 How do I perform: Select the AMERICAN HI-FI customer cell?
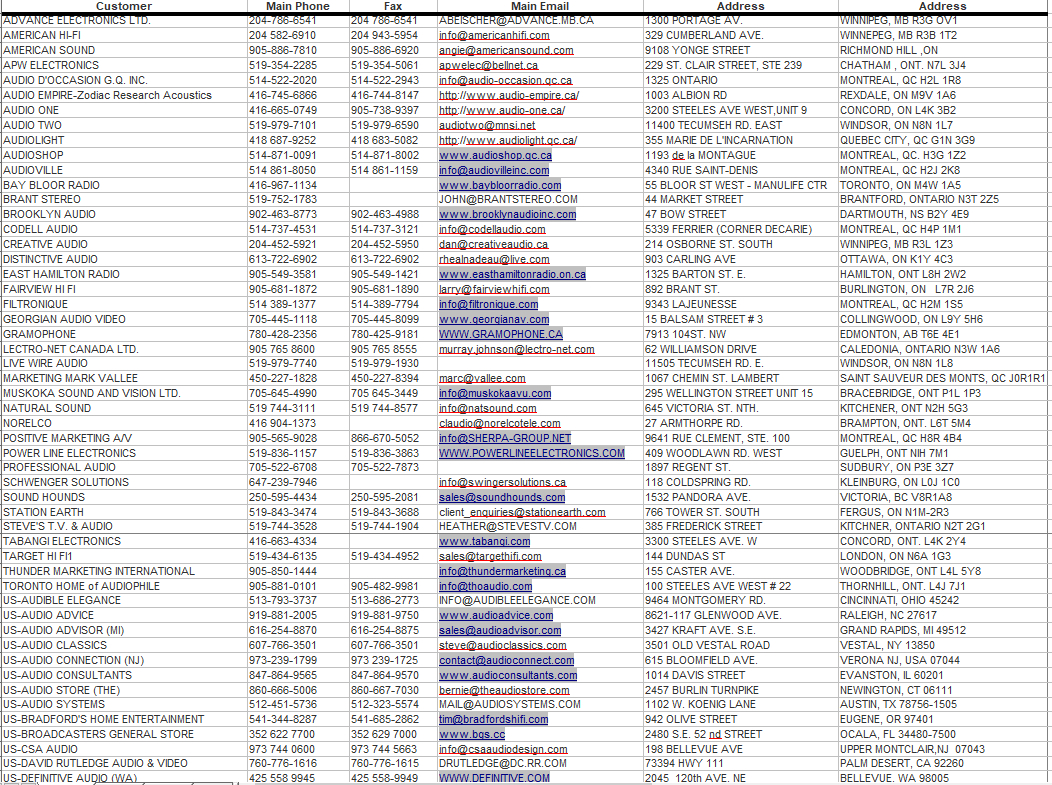124,36
